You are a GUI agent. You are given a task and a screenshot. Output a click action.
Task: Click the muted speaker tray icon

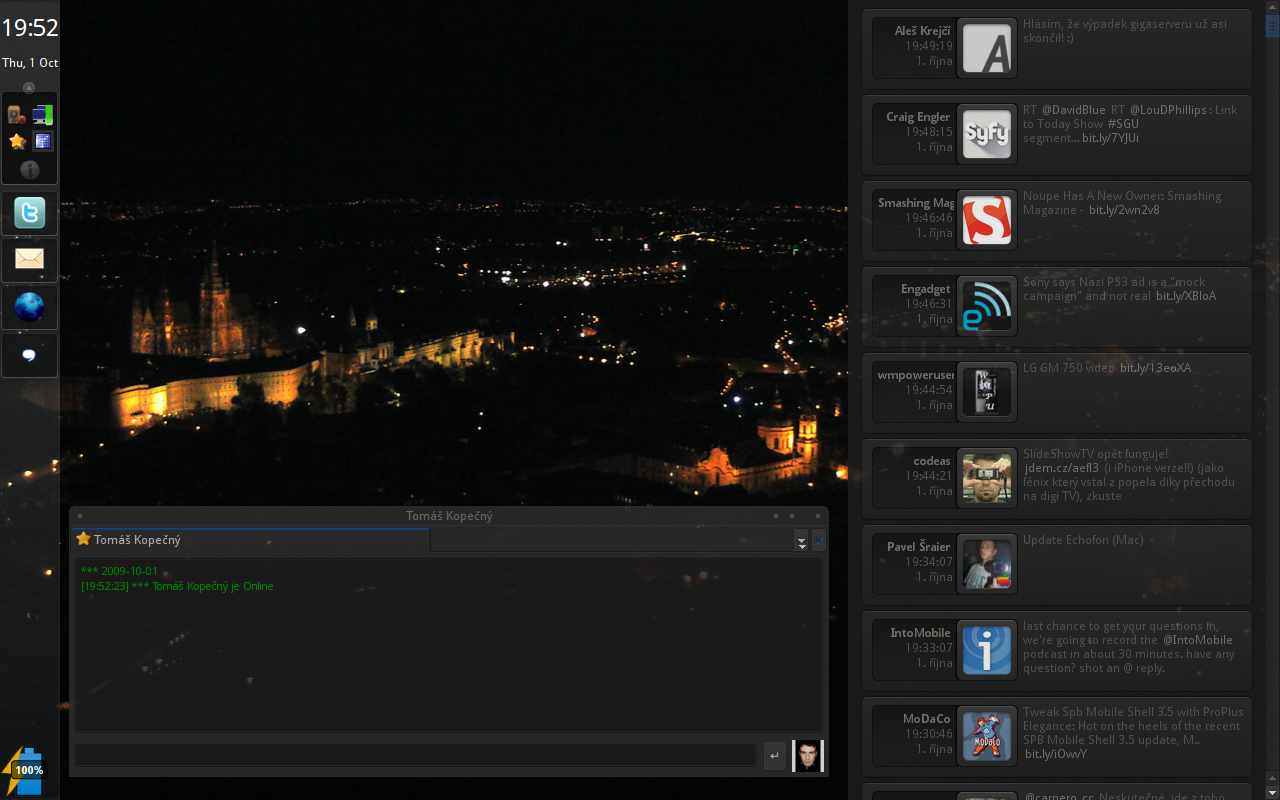(17, 114)
